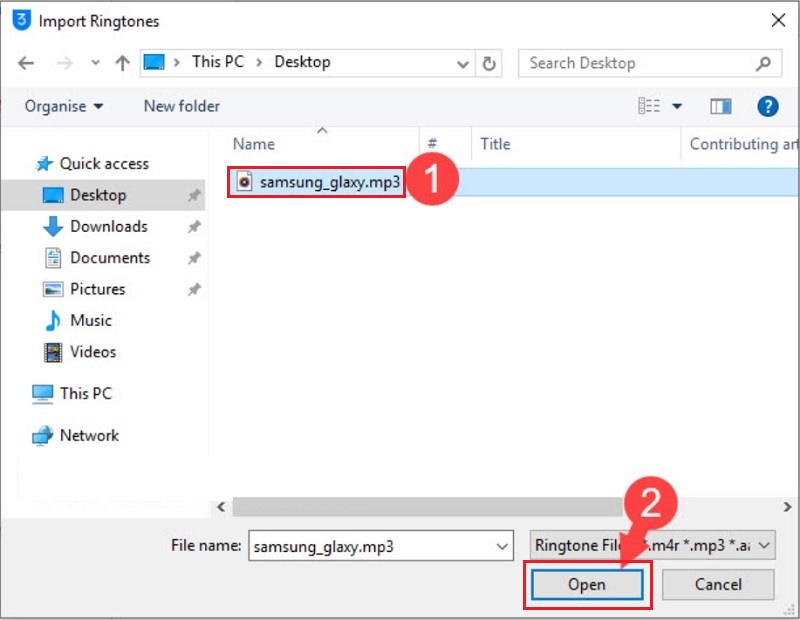
Task: Open the view options dropdown arrow
Action: point(677,106)
